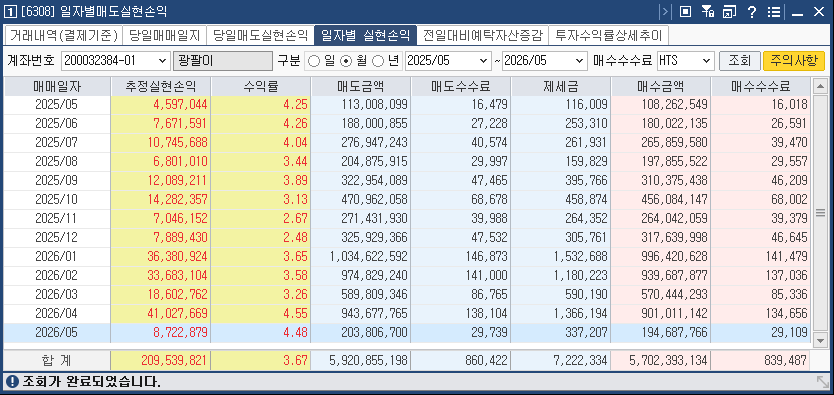Click the 제세금 column header

[x=561, y=87]
